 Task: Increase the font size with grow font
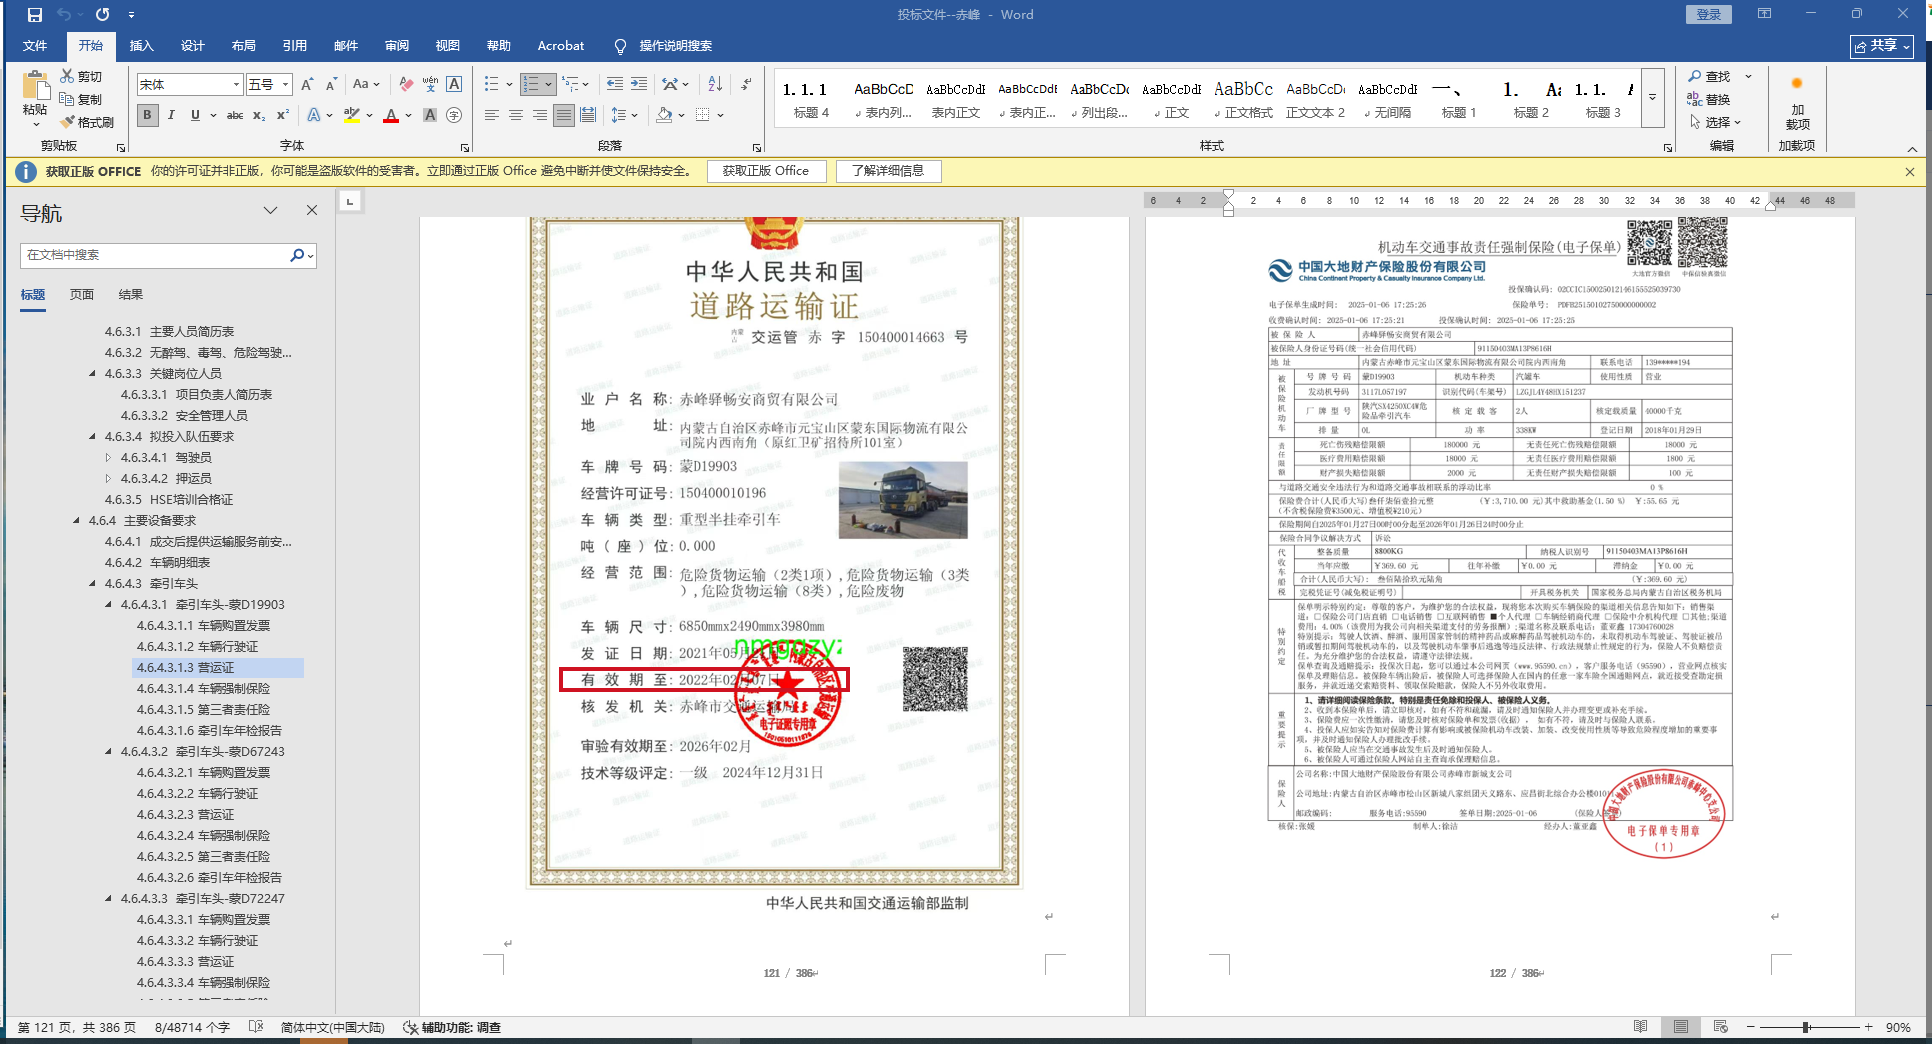[x=307, y=85]
